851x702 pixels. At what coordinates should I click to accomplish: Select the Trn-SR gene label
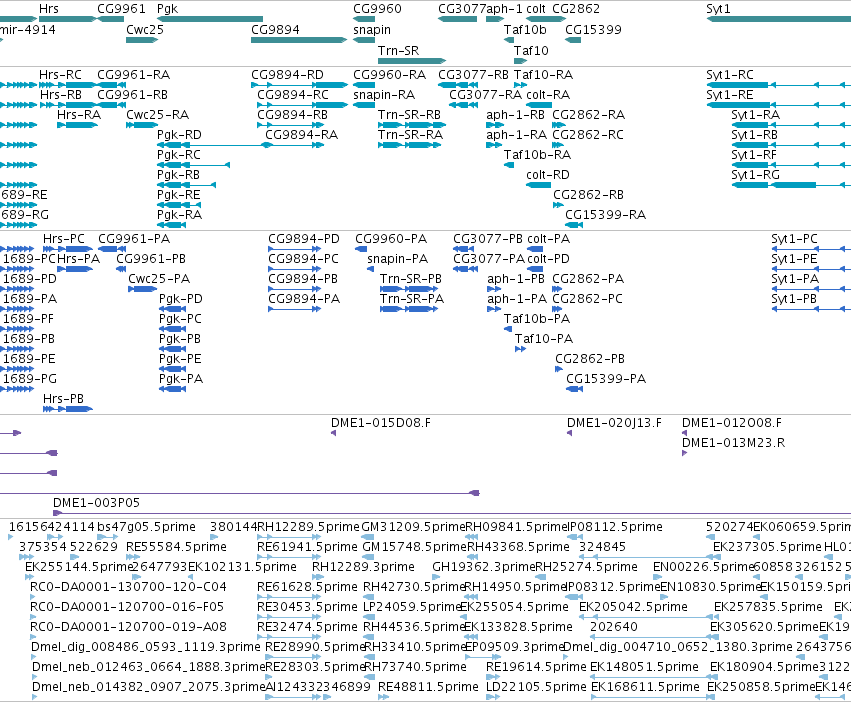(398, 50)
